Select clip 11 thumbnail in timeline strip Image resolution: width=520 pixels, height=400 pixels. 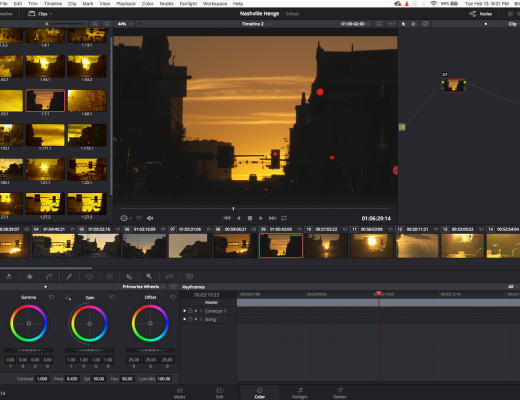[372, 246]
